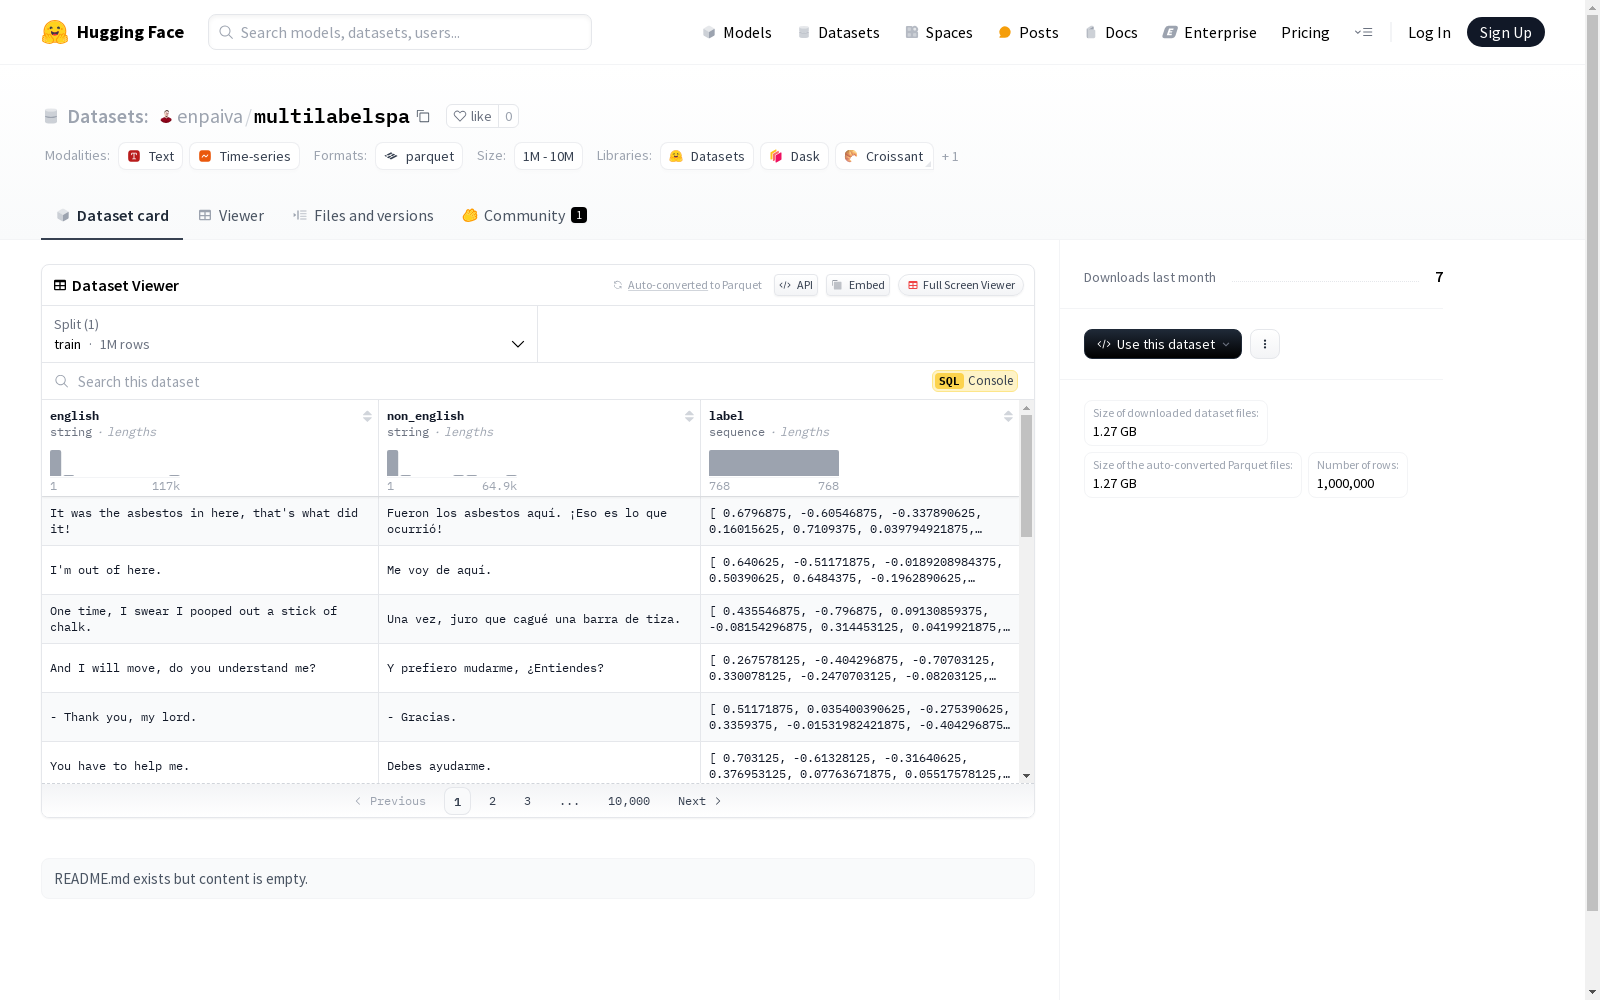The image size is (1600, 1000).
Task: Click the Log In link
Action: pos(1429,32)
